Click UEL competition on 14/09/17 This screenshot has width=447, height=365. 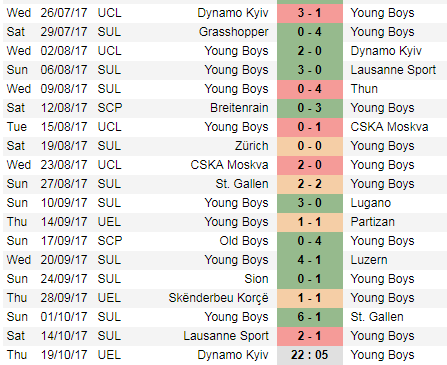click(109, 222)
